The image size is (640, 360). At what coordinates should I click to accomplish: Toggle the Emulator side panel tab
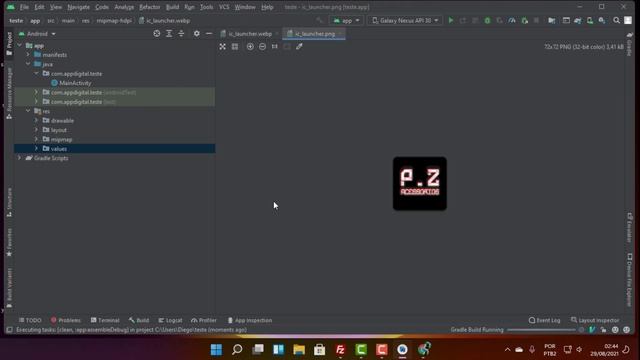click(x=629, y=228)
